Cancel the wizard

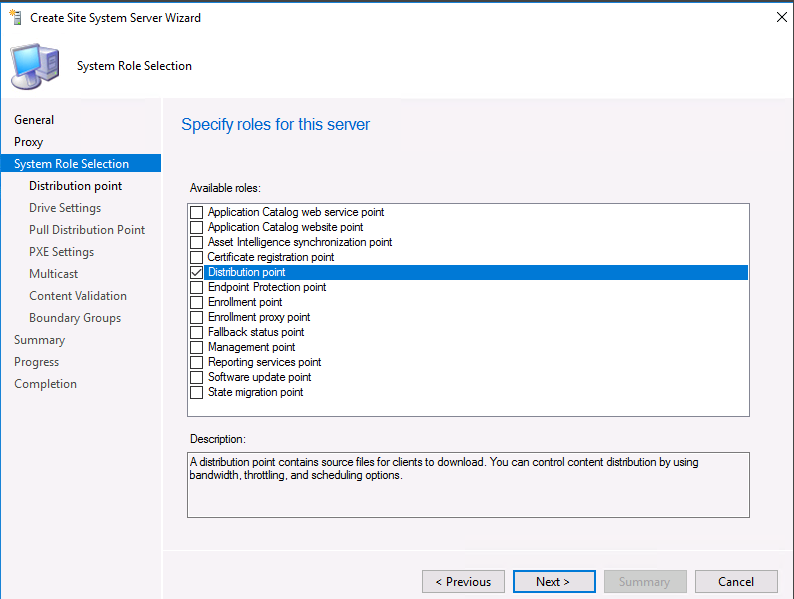point(736,582)
